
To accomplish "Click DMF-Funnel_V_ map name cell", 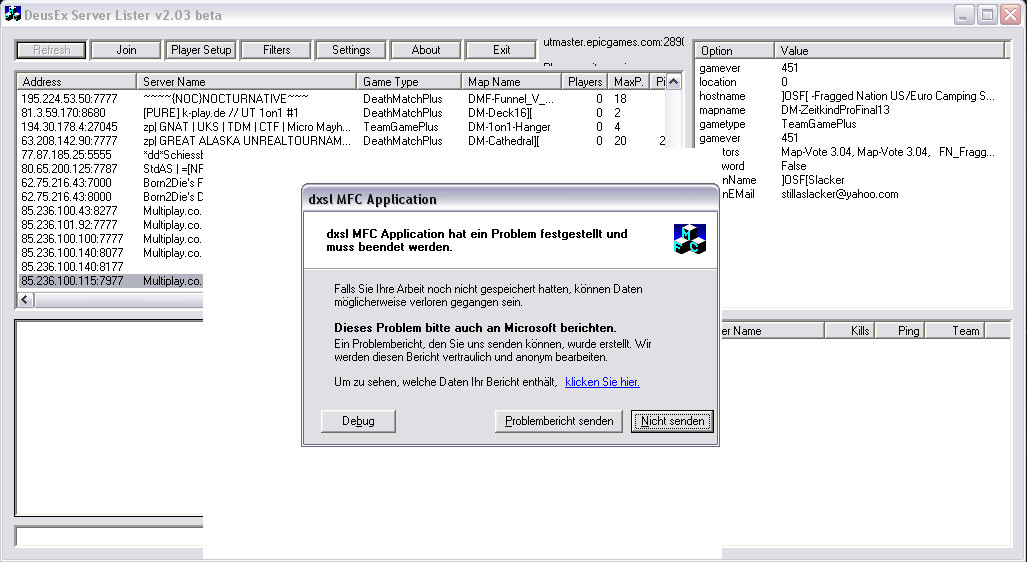I will tap(511, 99).
